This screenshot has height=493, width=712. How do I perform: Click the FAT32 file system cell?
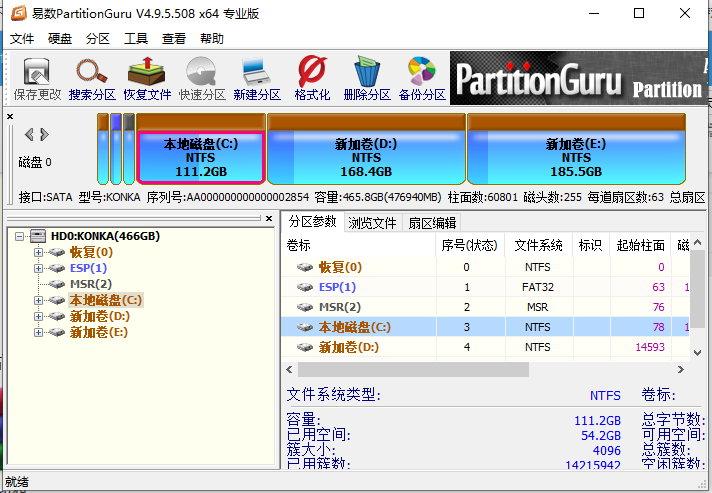[x=538, y=287]
